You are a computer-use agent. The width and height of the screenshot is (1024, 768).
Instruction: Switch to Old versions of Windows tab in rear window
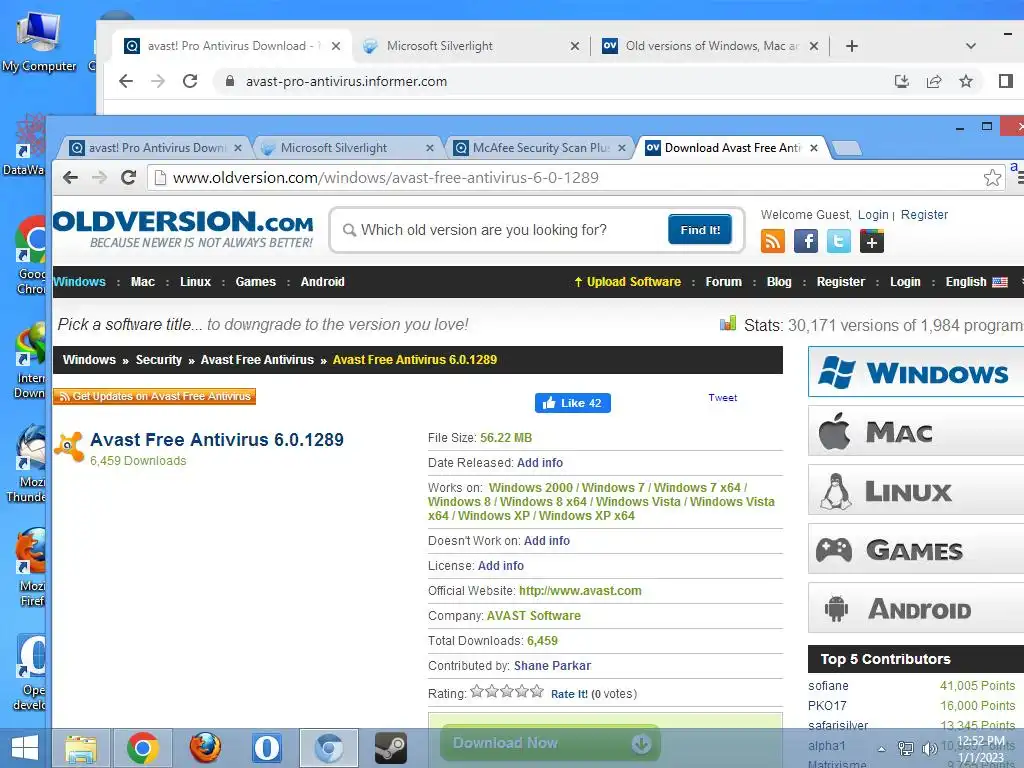tap(711, 46)
